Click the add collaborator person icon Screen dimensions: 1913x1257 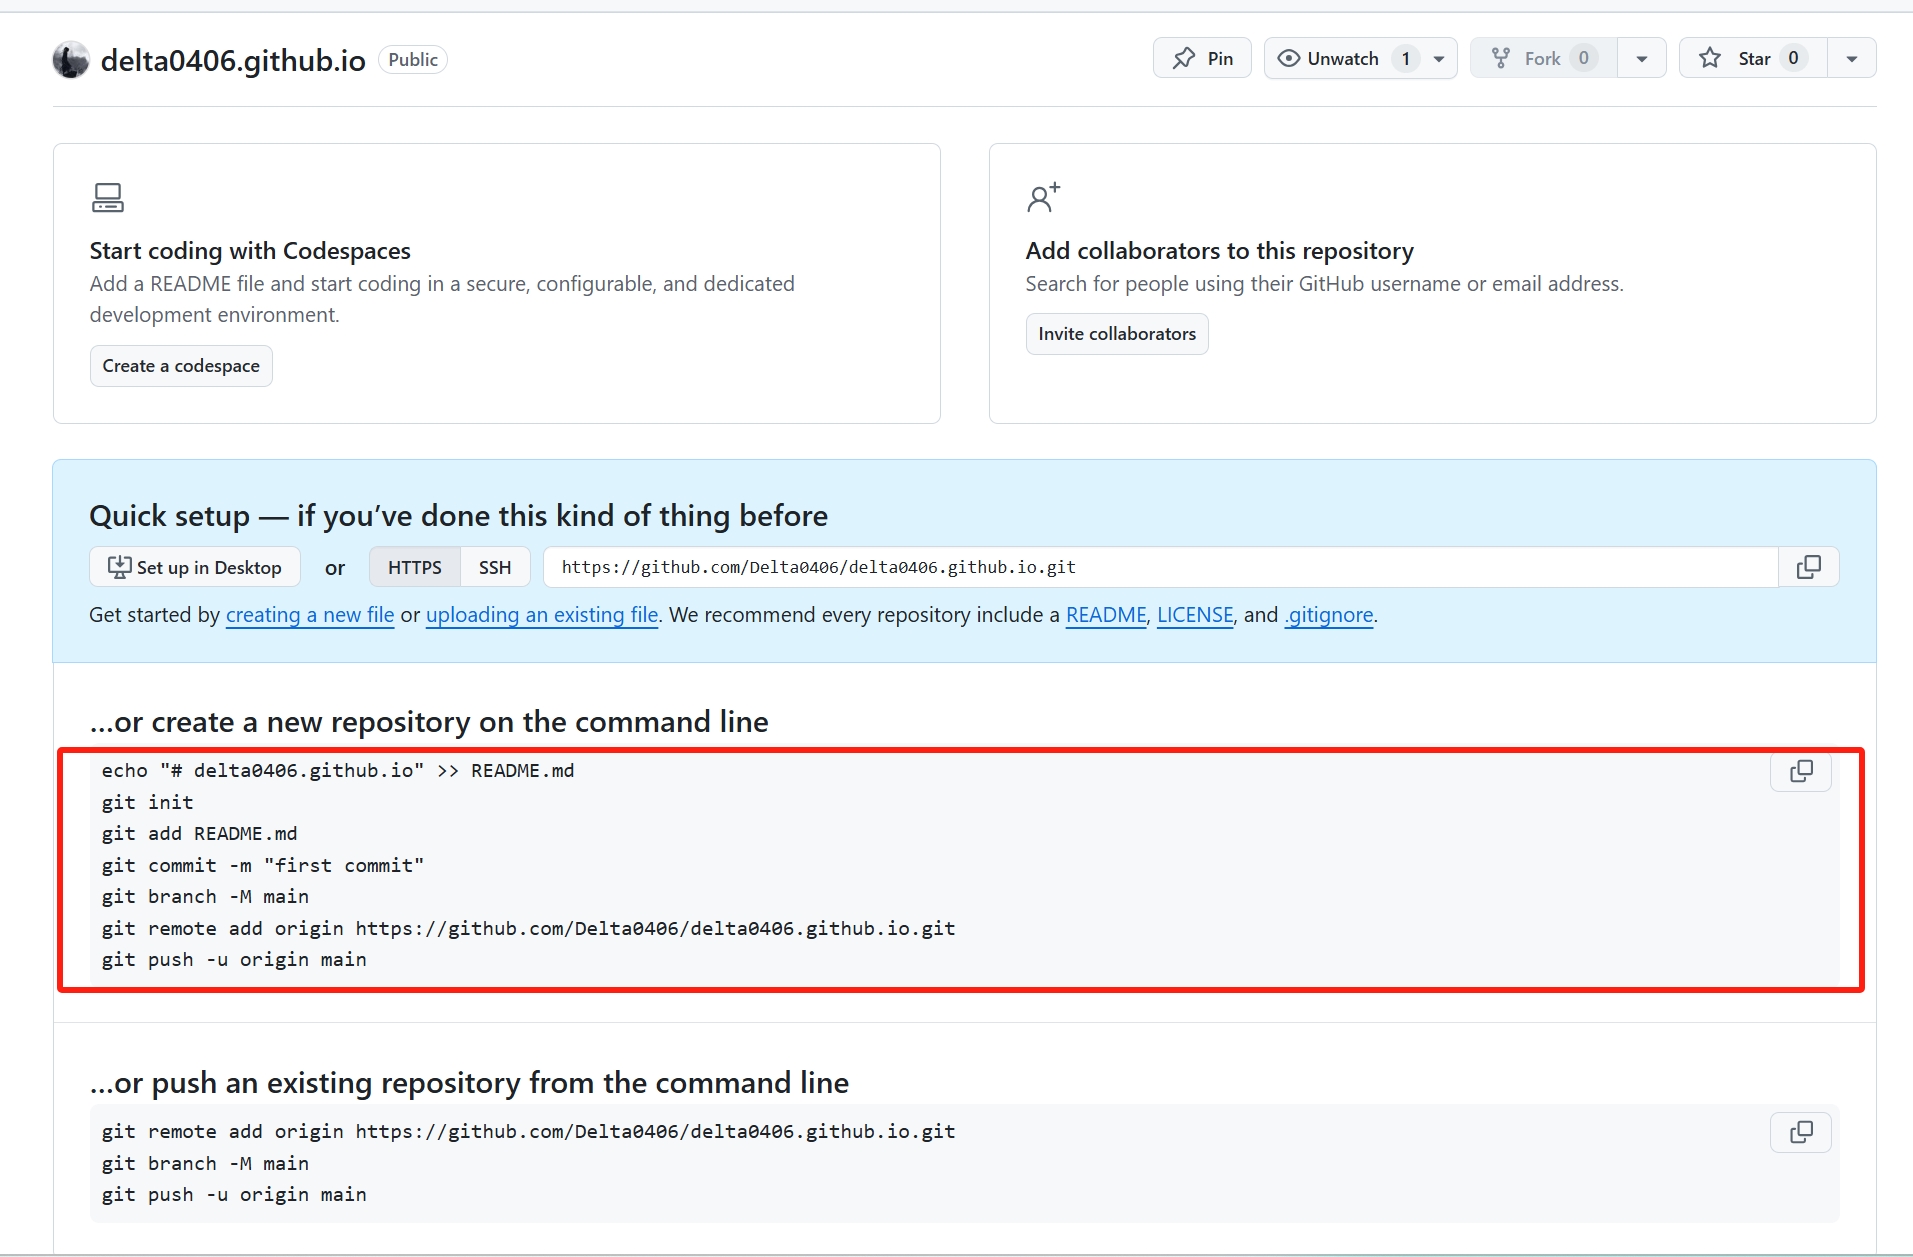pos(1043,197)
